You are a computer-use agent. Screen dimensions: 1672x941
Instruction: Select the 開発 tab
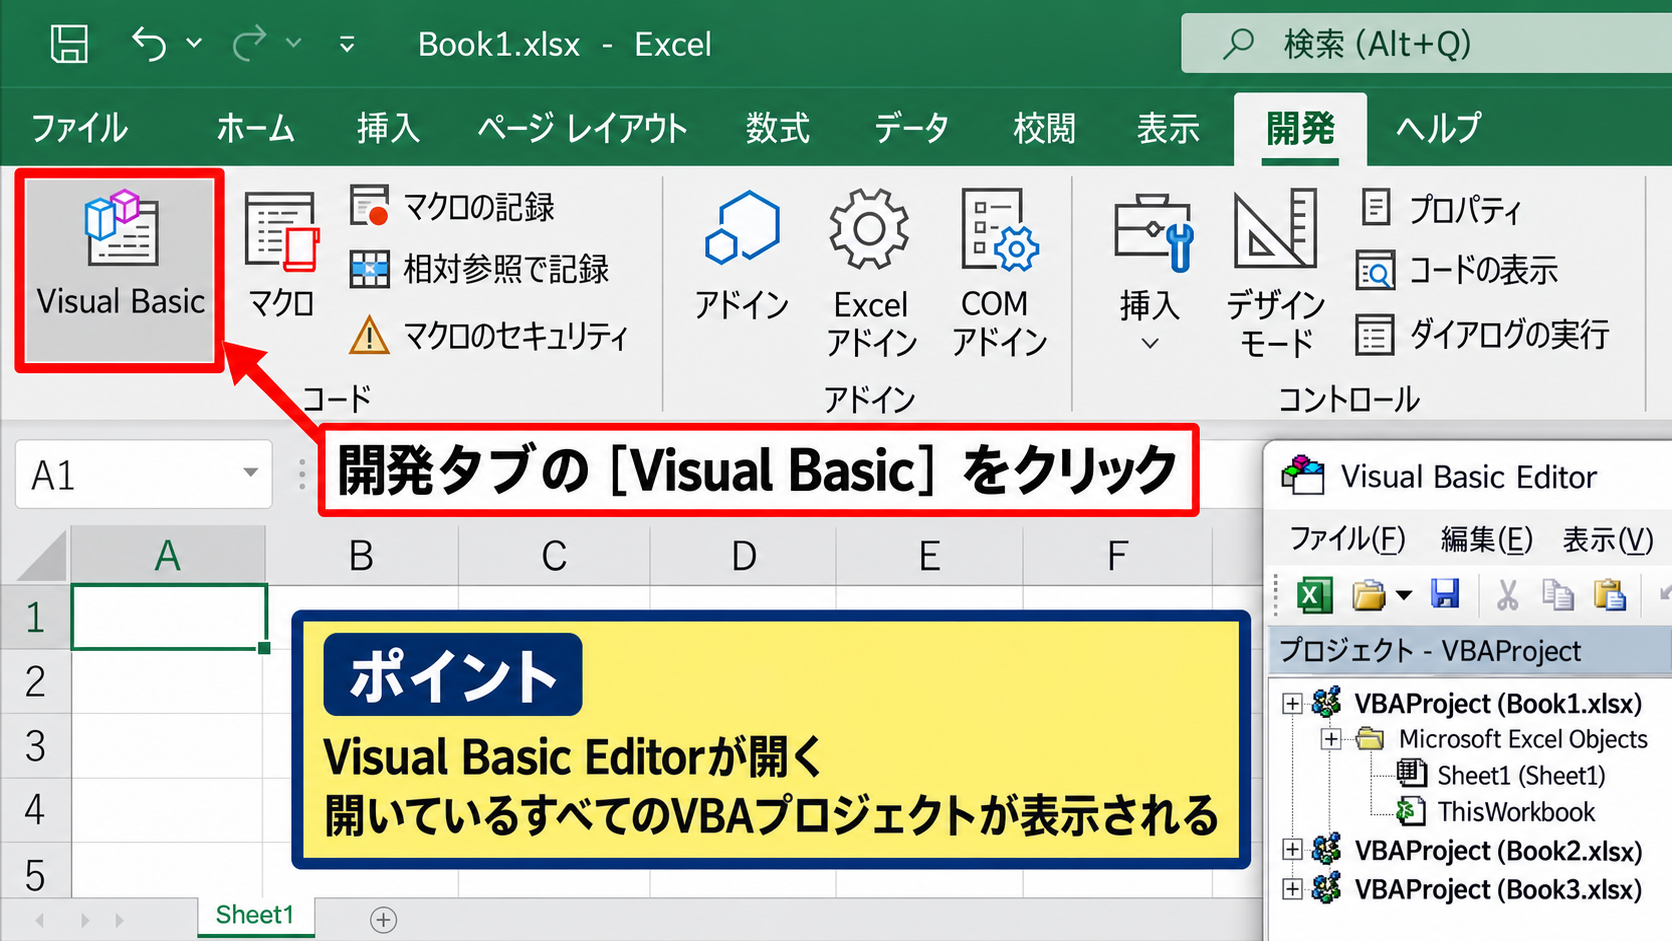point(1300,128)
